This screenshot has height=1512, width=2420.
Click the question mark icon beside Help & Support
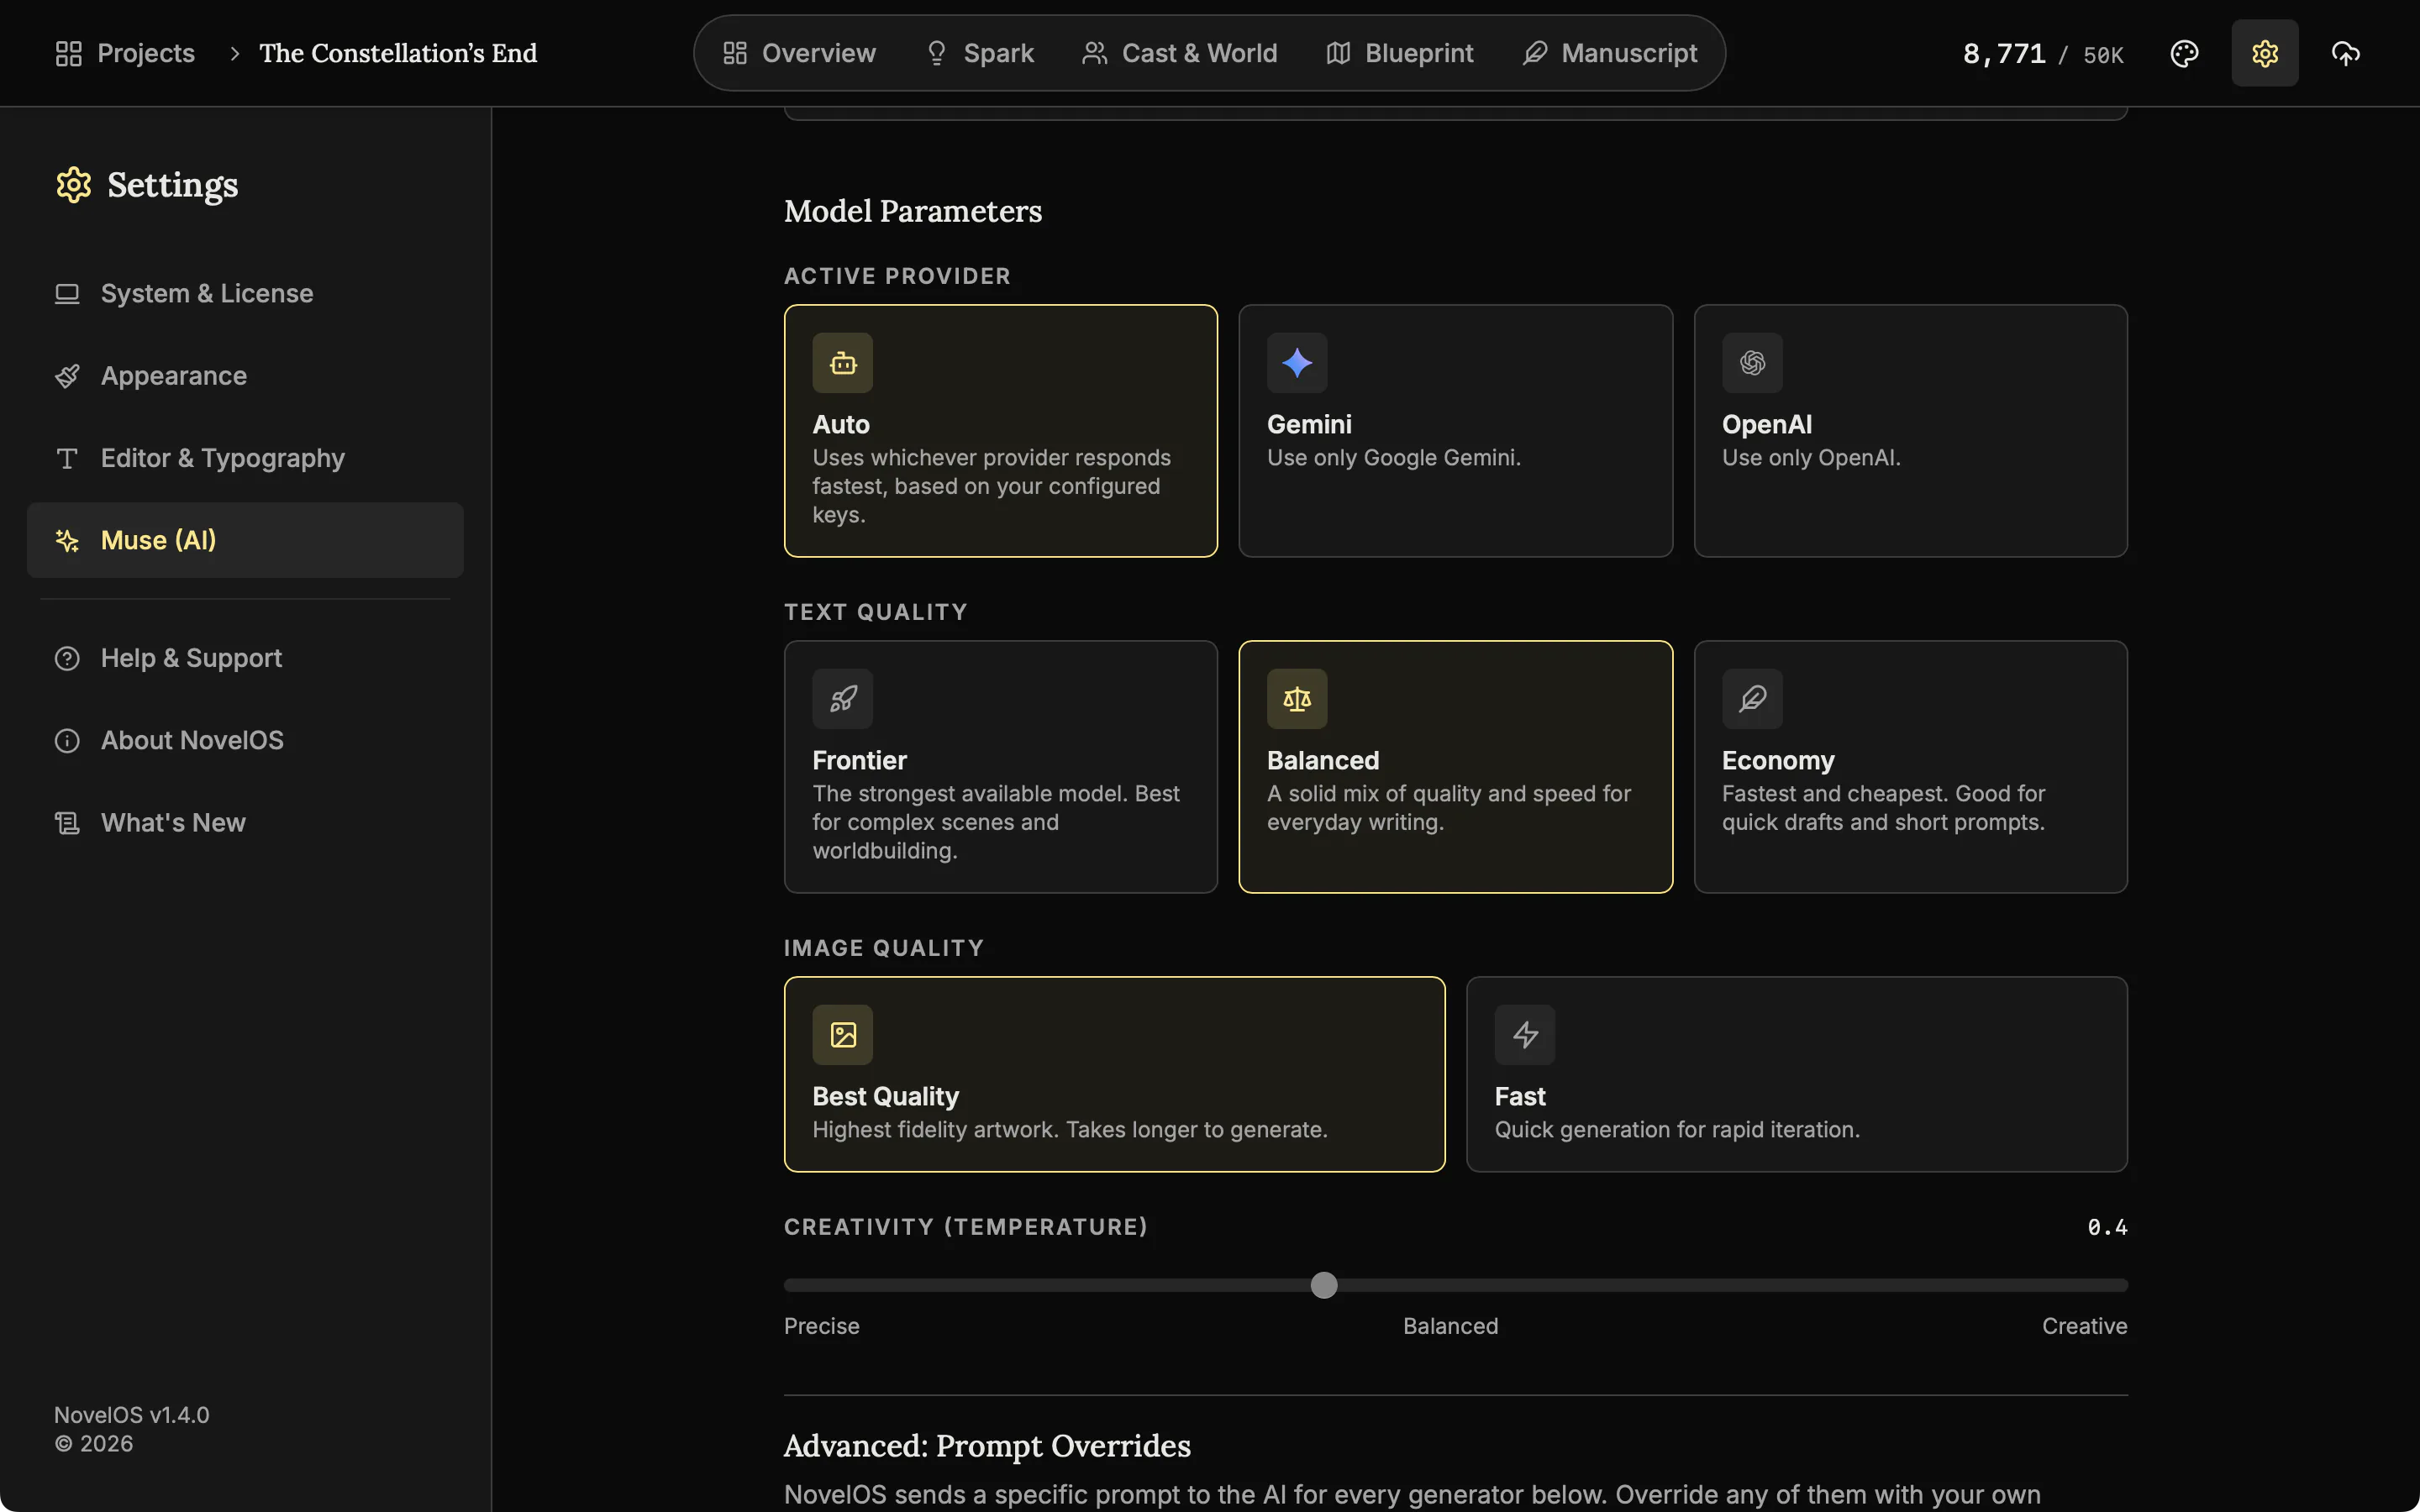67,658
